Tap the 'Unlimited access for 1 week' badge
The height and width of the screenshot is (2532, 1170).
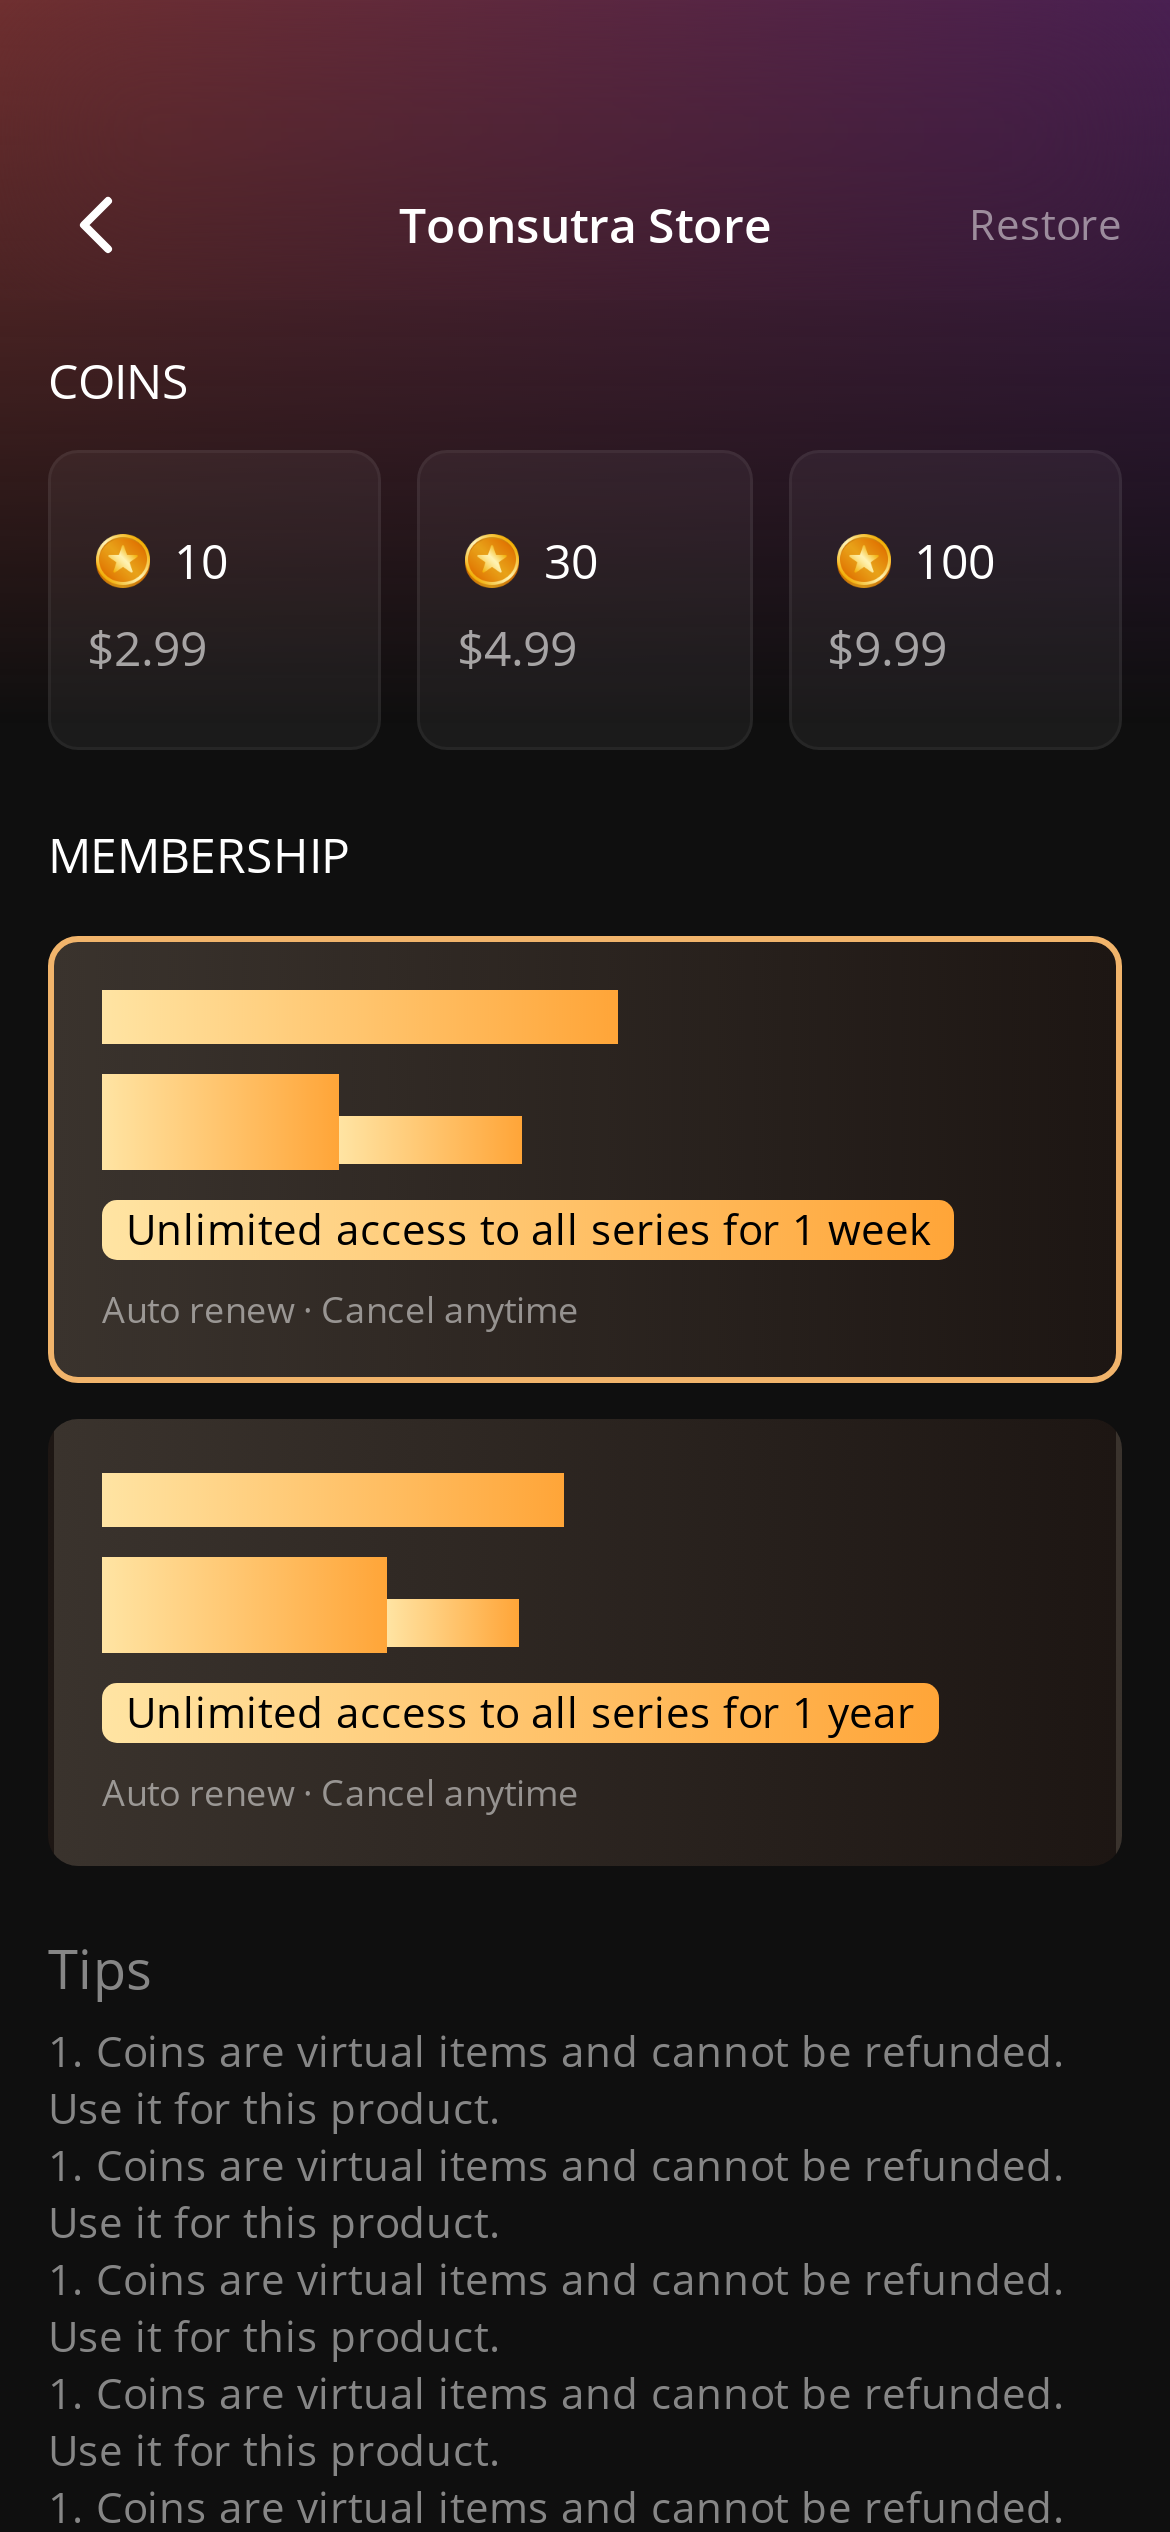(x=528, y=1230)
